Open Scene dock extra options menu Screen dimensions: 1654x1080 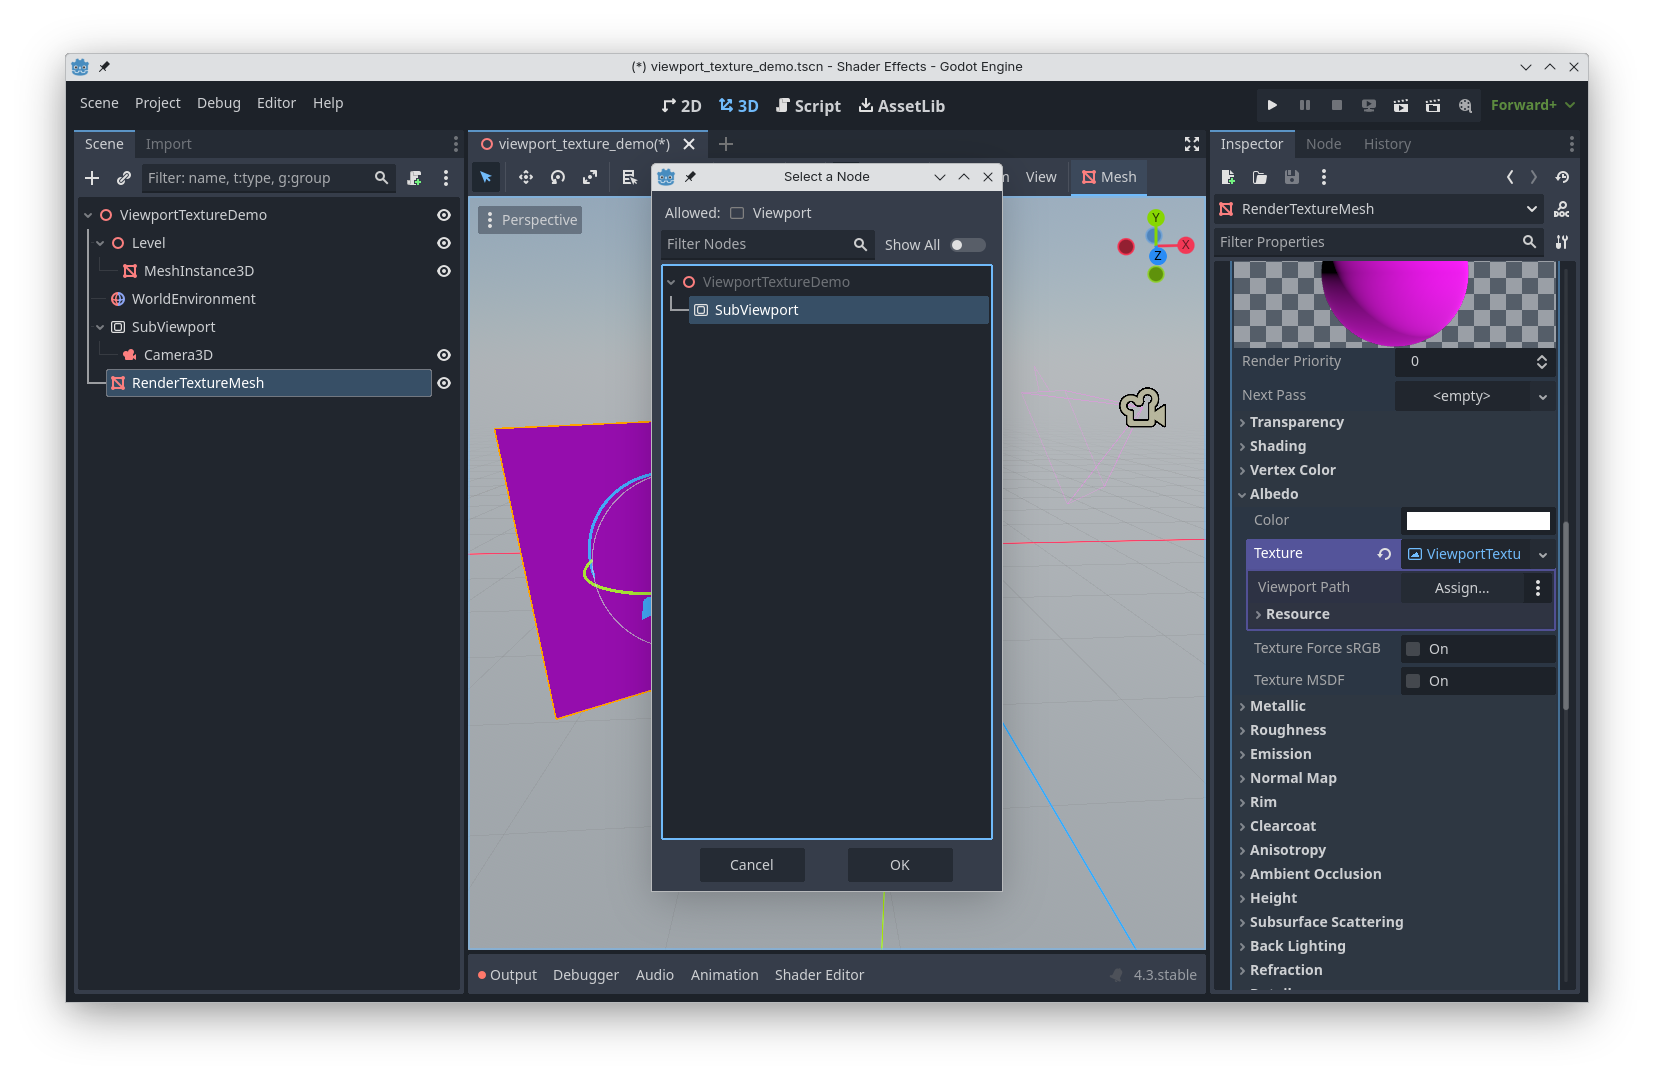[446, 178]
